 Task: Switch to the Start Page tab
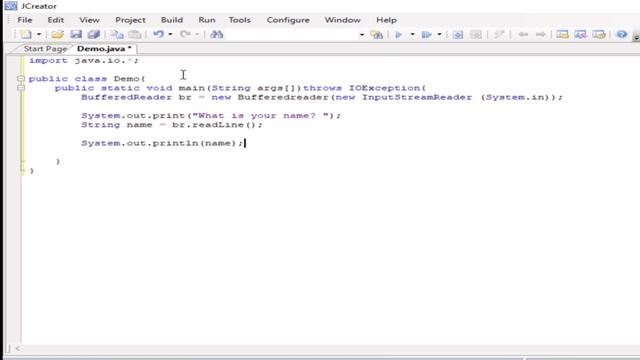[x=45, y=49]
